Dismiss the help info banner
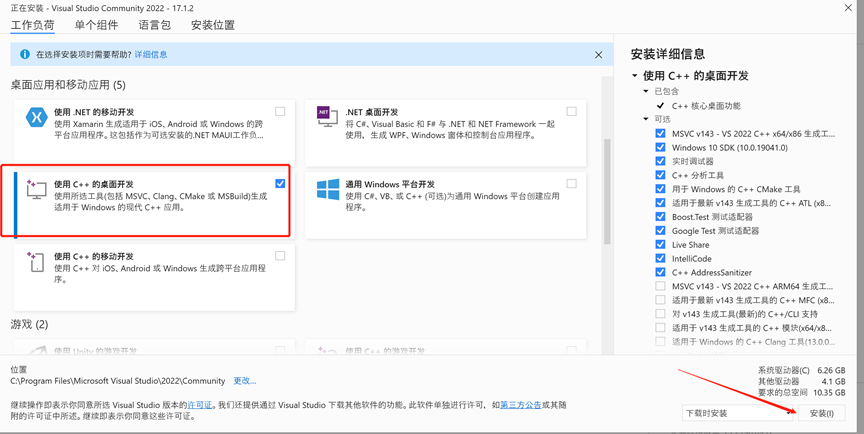This screenshot has width=864, height=434. [x=598, y=55]
